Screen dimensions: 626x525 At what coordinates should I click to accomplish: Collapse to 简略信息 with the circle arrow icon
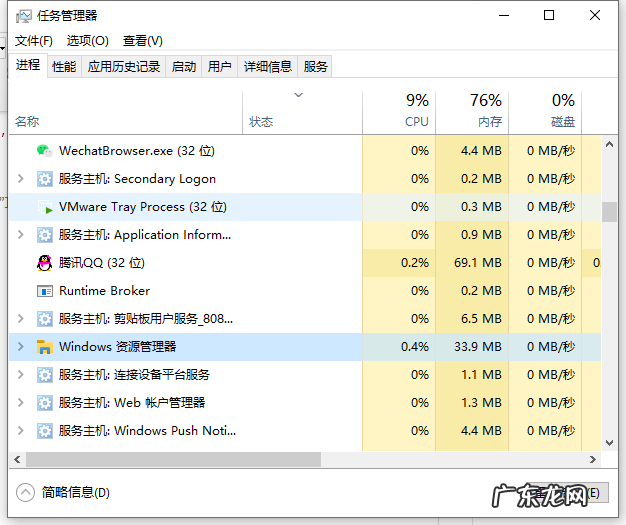pyautogui.click(x=26, y=493)
